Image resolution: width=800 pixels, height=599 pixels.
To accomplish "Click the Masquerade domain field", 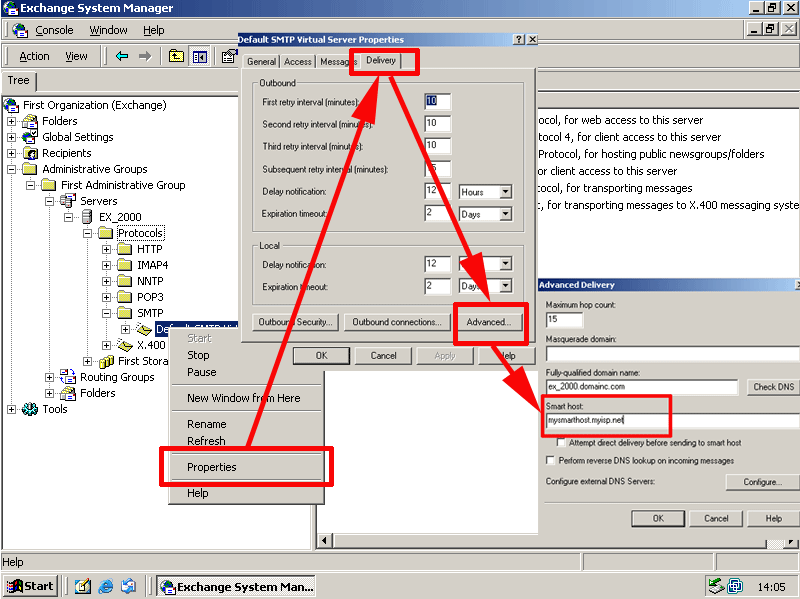I will pyautogui.click(x=672, y=354).
